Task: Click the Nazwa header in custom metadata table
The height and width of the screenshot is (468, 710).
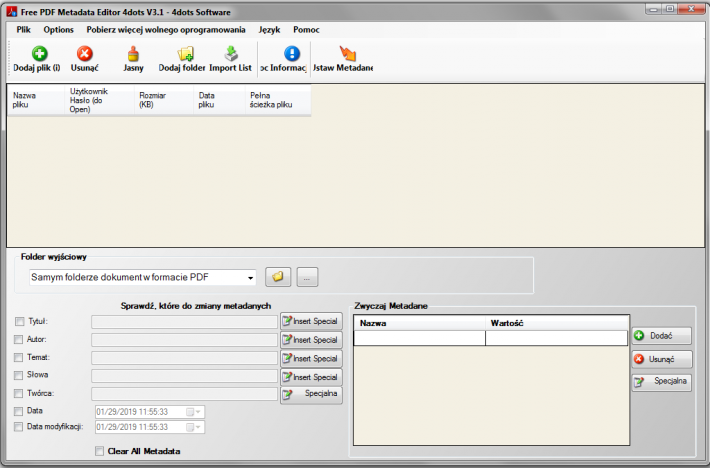Action: click(x=420, y=323)
